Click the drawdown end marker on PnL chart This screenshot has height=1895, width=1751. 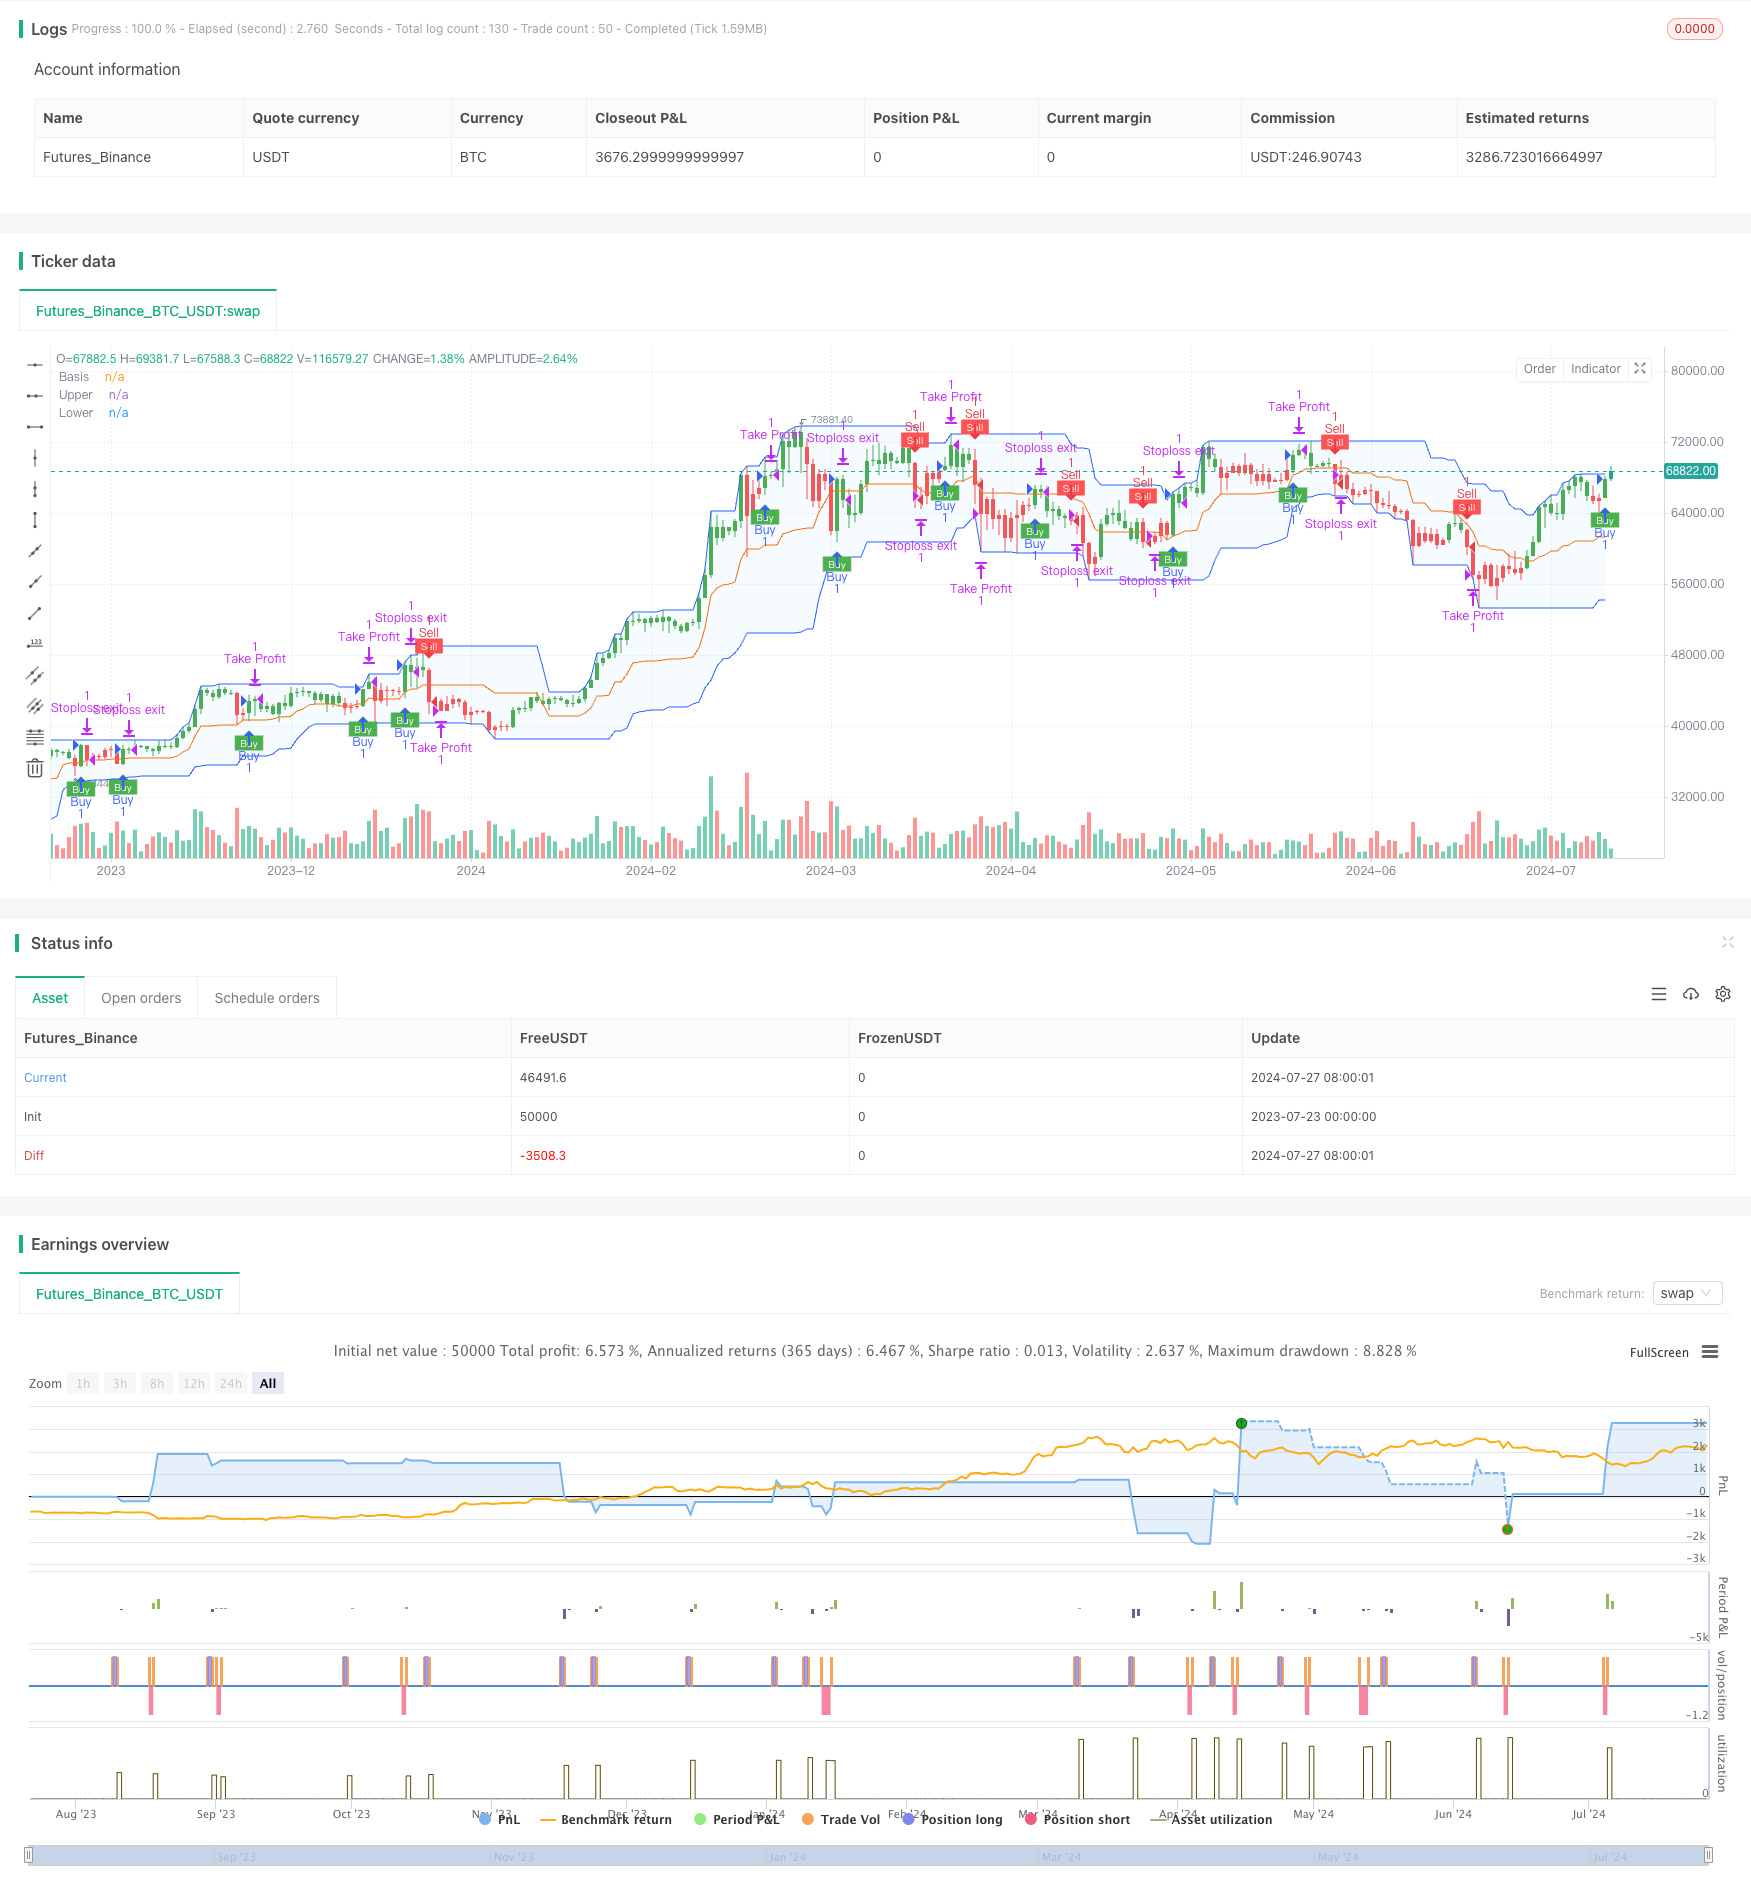(1507, 1529)
